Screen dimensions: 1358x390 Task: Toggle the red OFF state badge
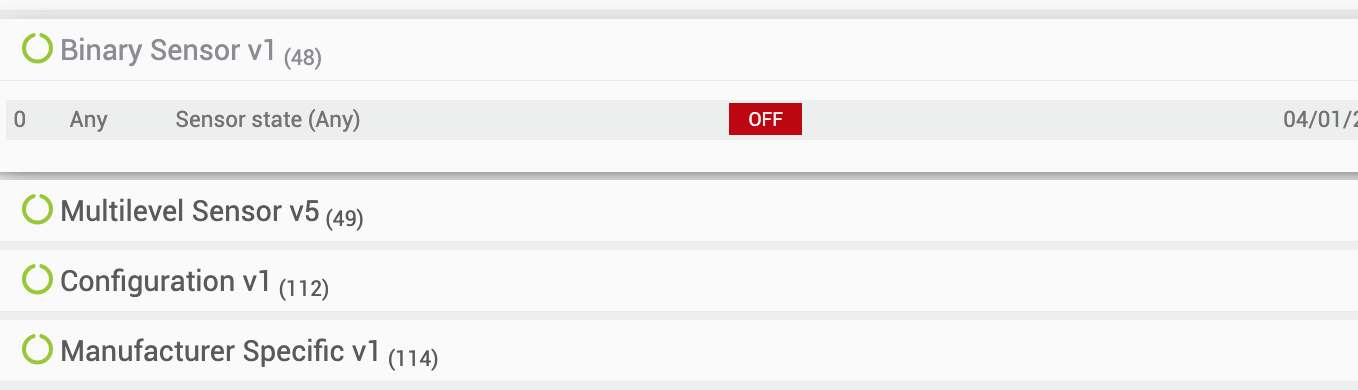click(x=765, y=120)
